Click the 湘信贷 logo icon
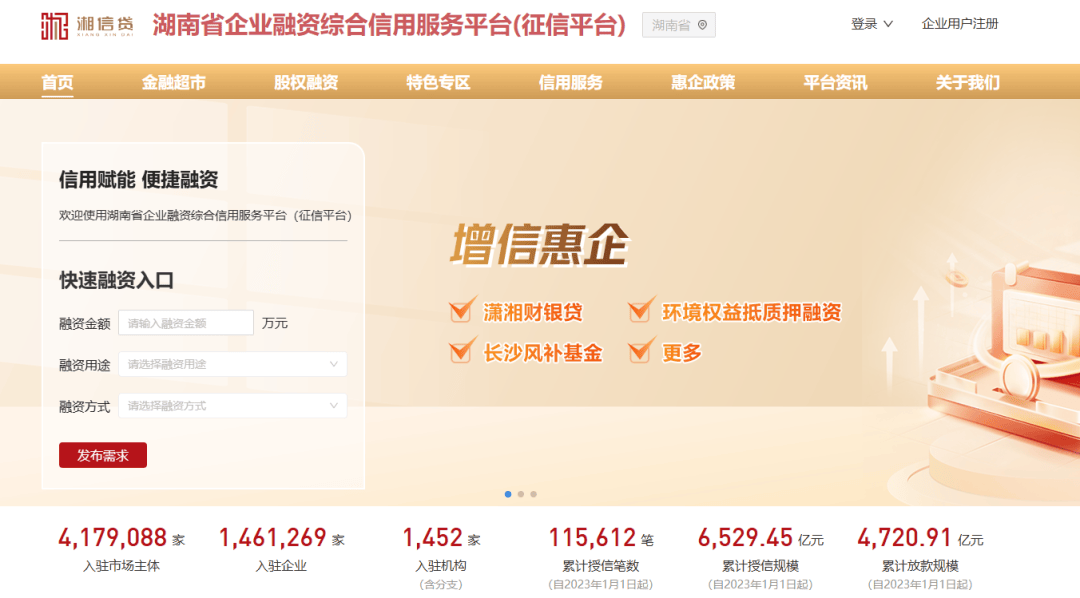1080x598 pixels. 54,25
